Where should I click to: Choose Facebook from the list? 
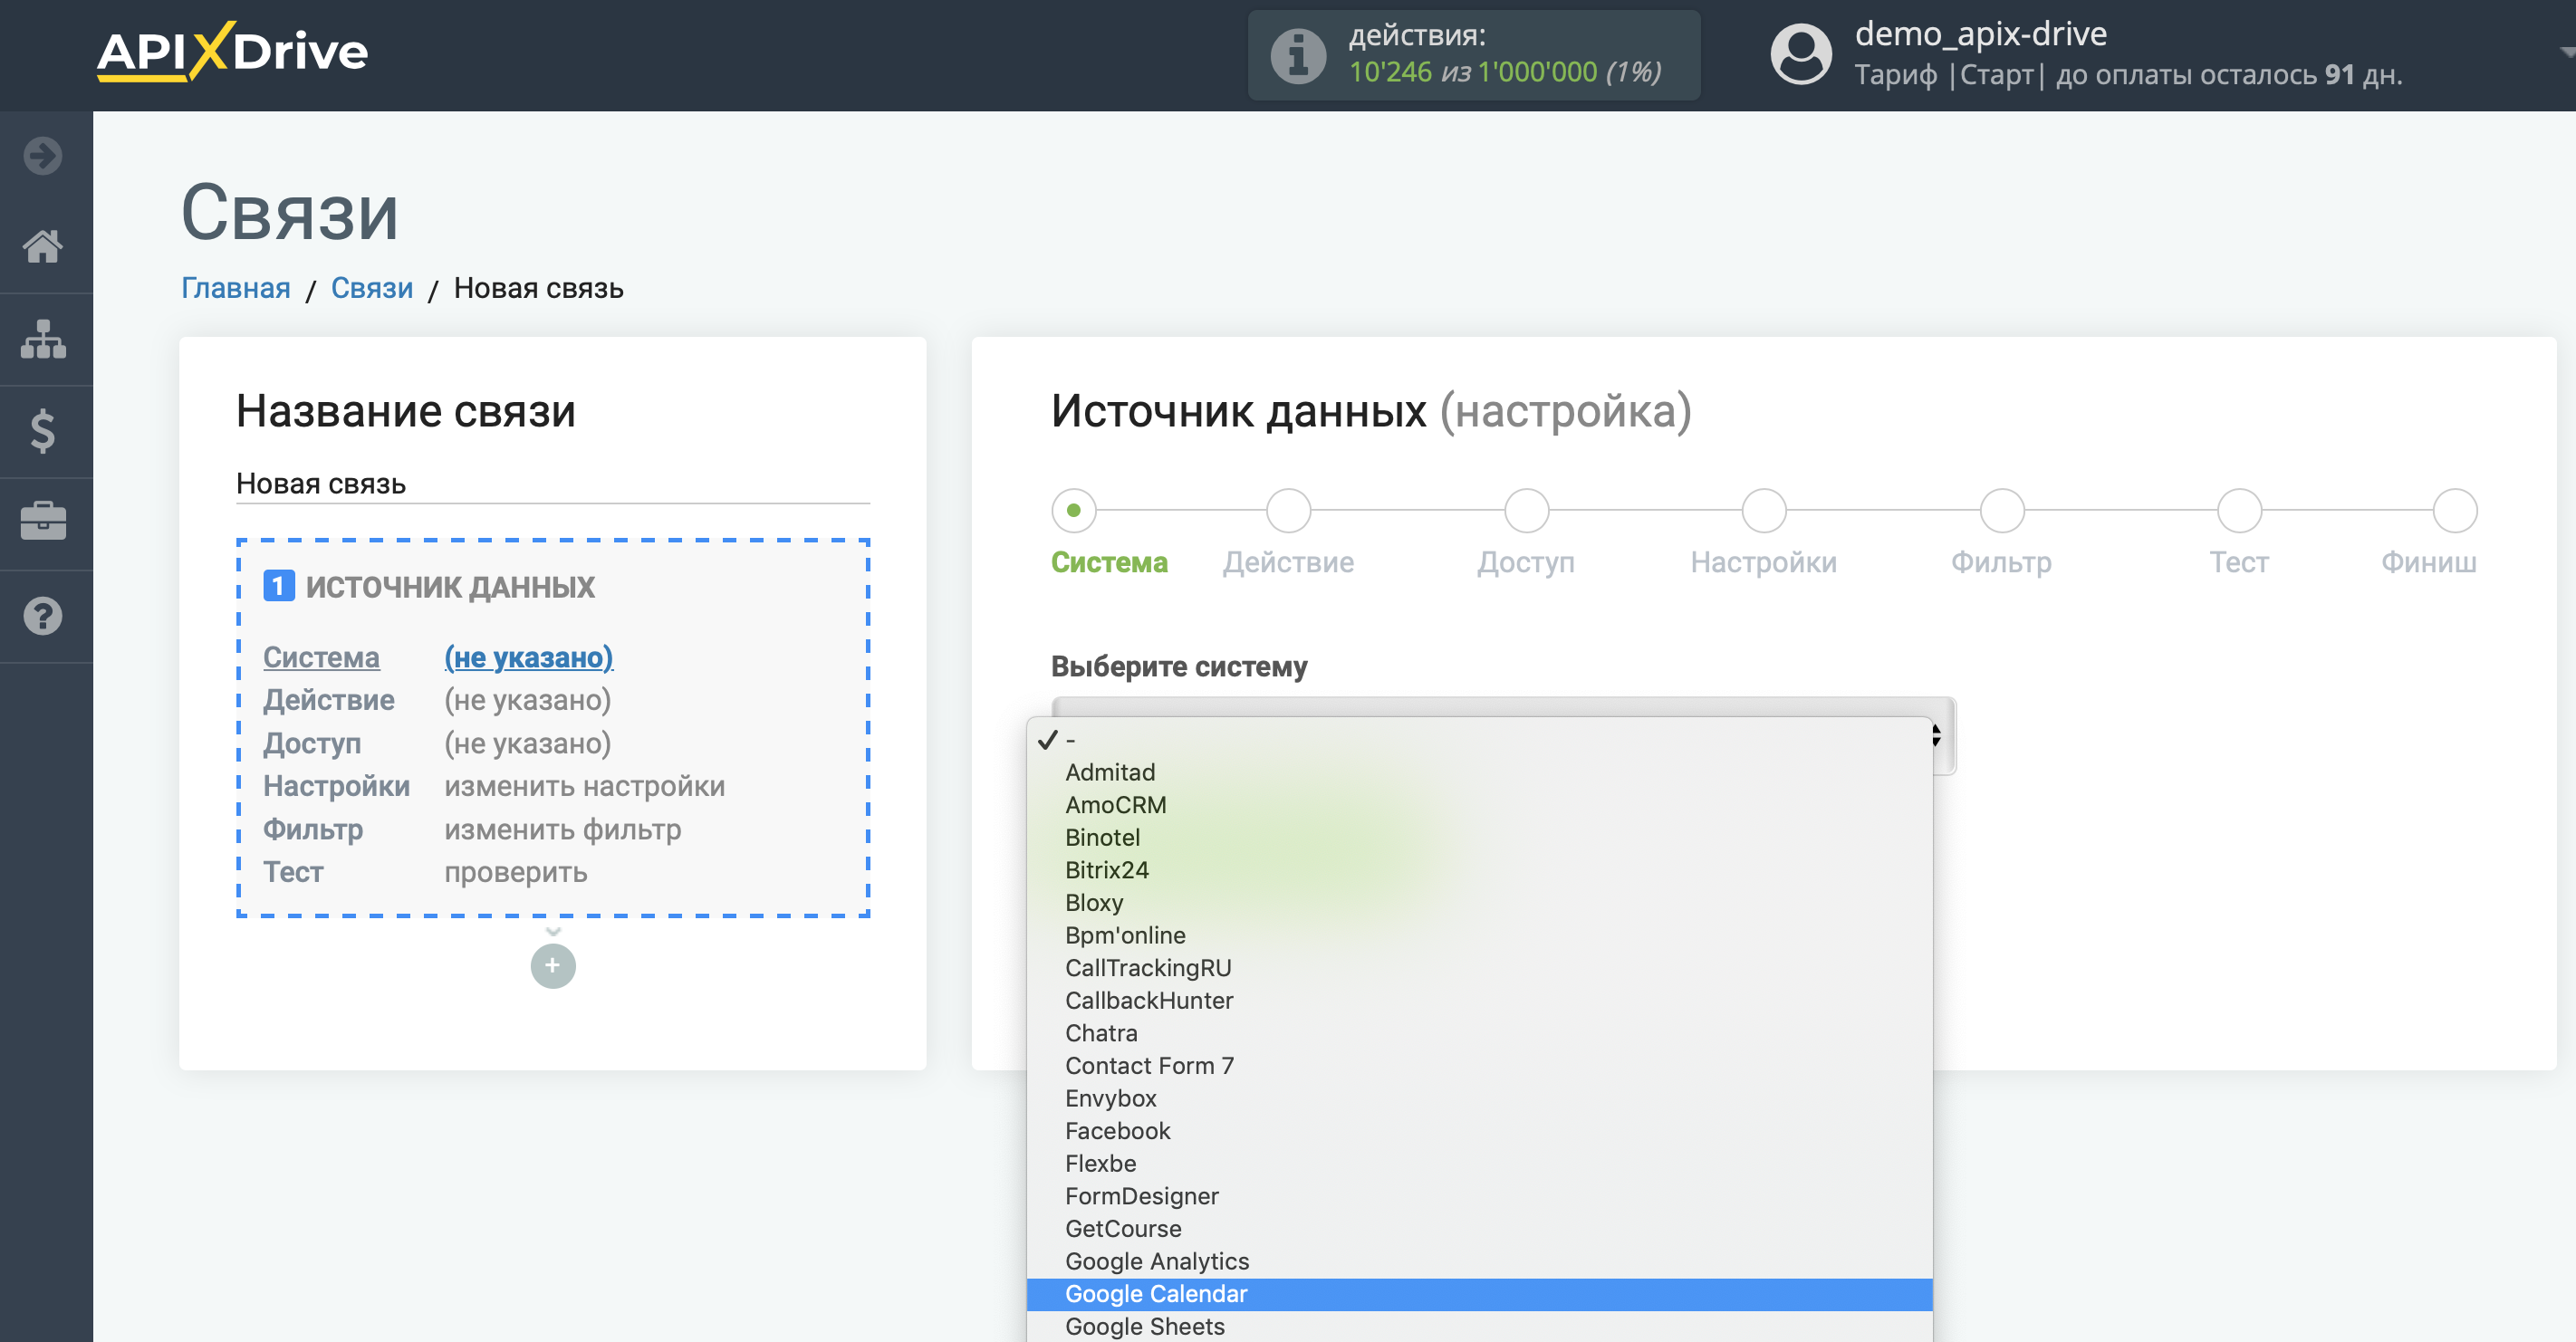click(x=1480, y=1131)
